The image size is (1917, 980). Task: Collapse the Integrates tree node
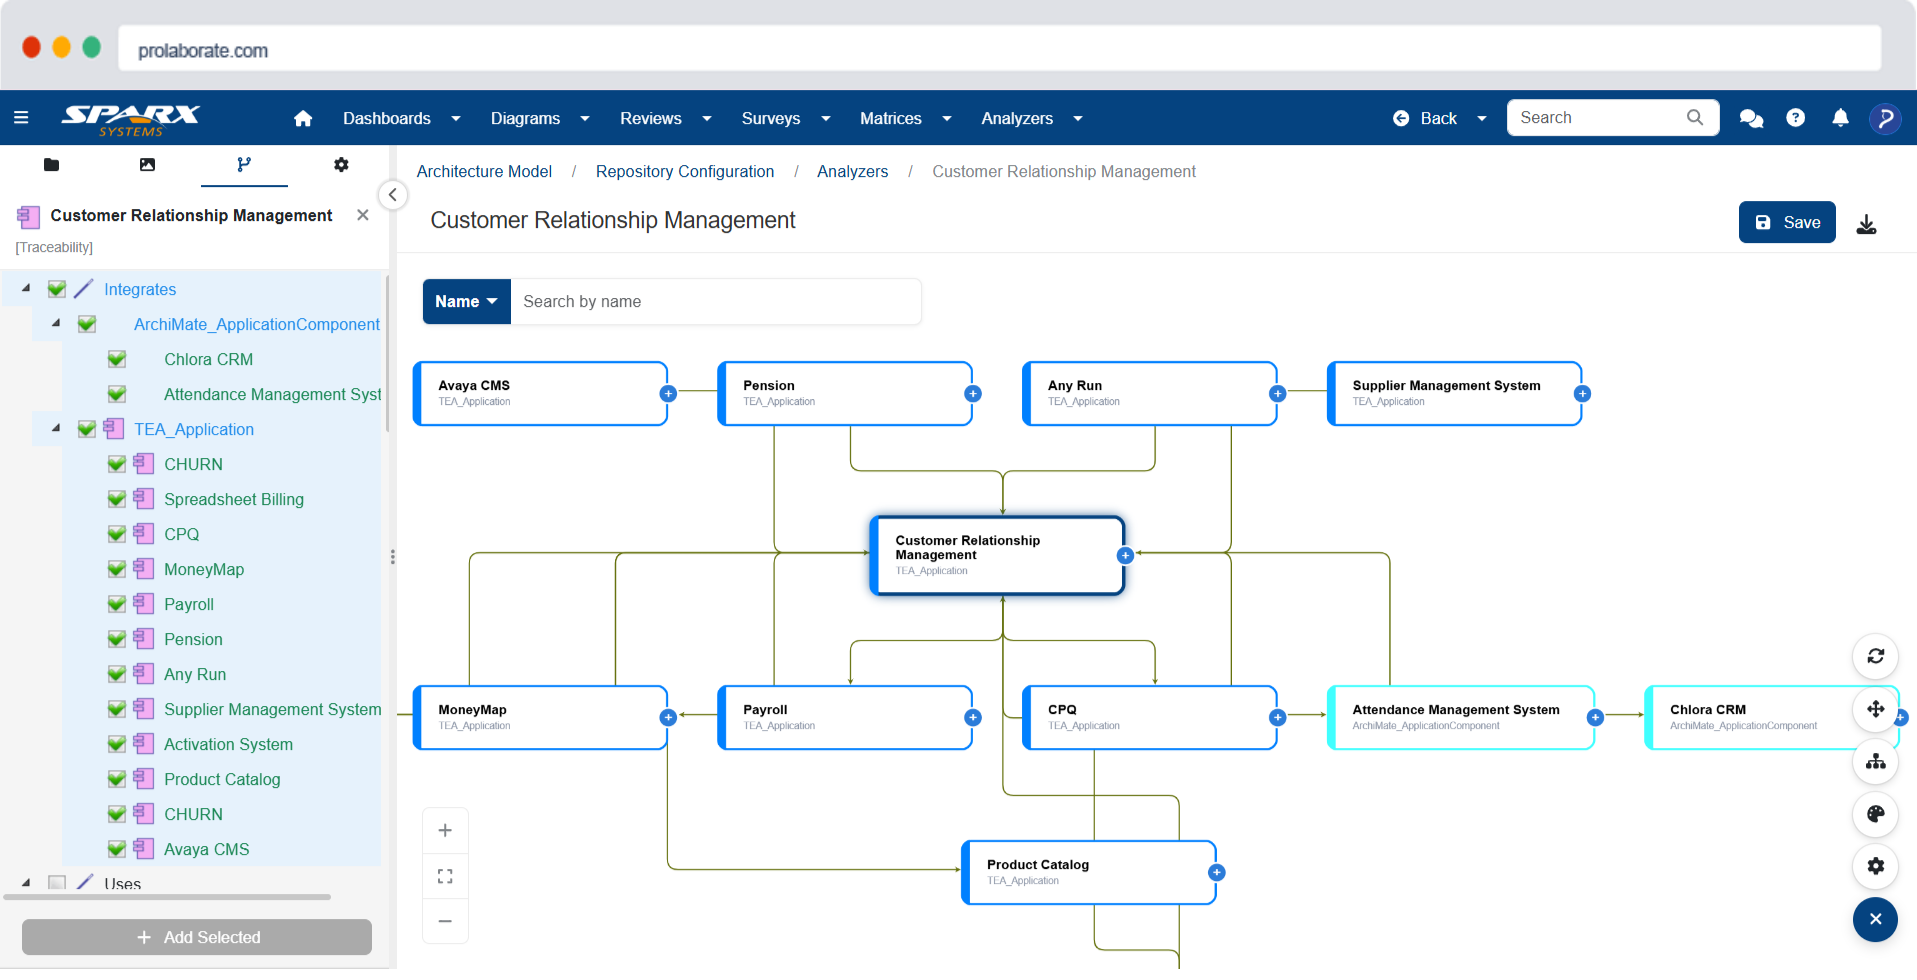click(26, 288)
